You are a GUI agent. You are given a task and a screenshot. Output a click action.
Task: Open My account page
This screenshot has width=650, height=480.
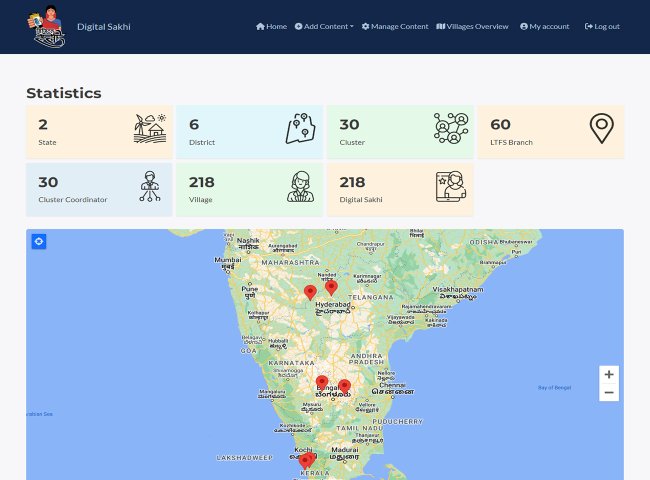pos(545,27)
